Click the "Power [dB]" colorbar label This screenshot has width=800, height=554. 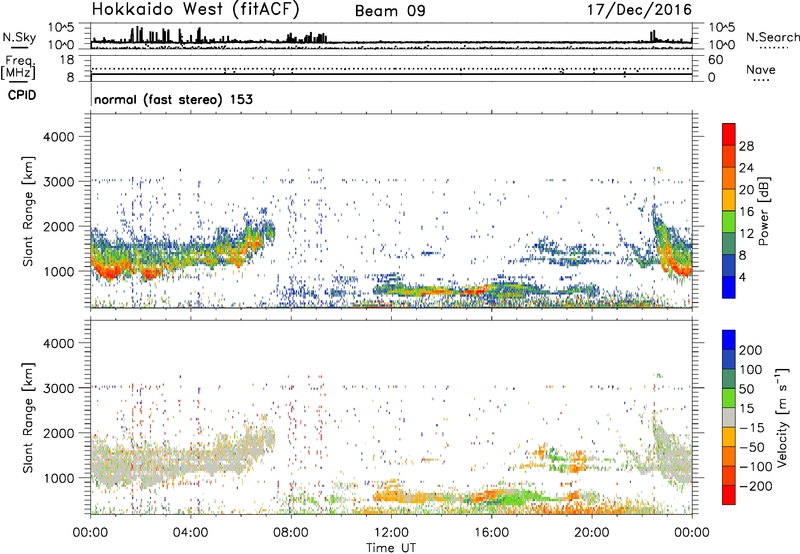763,211
